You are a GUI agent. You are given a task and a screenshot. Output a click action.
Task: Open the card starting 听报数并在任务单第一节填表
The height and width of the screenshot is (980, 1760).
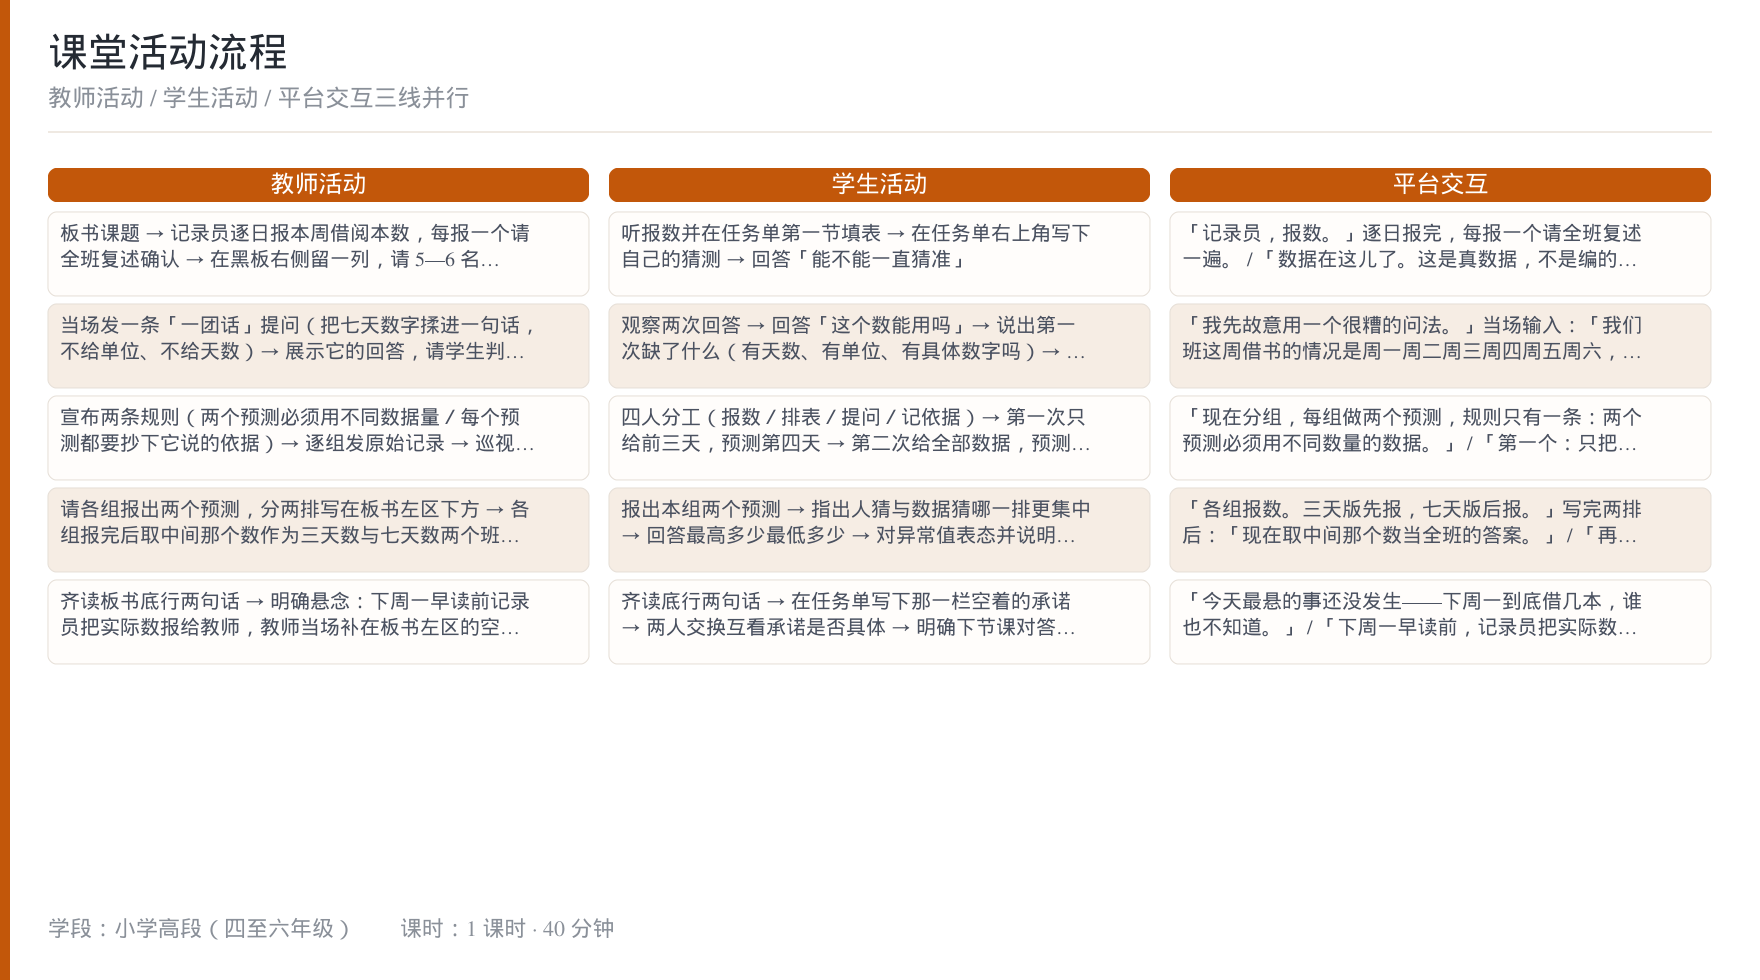(x=879, y=254)
